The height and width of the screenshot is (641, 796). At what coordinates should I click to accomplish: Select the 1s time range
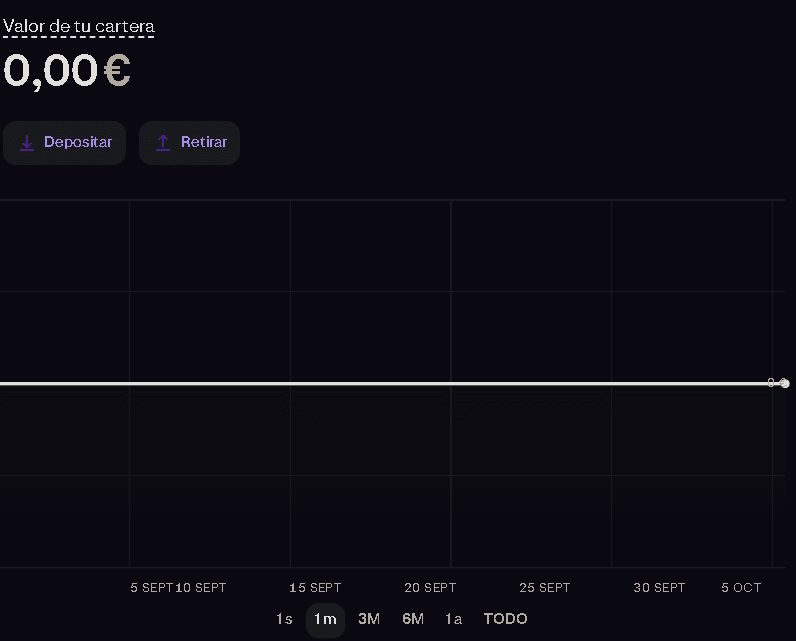(284, 619)
